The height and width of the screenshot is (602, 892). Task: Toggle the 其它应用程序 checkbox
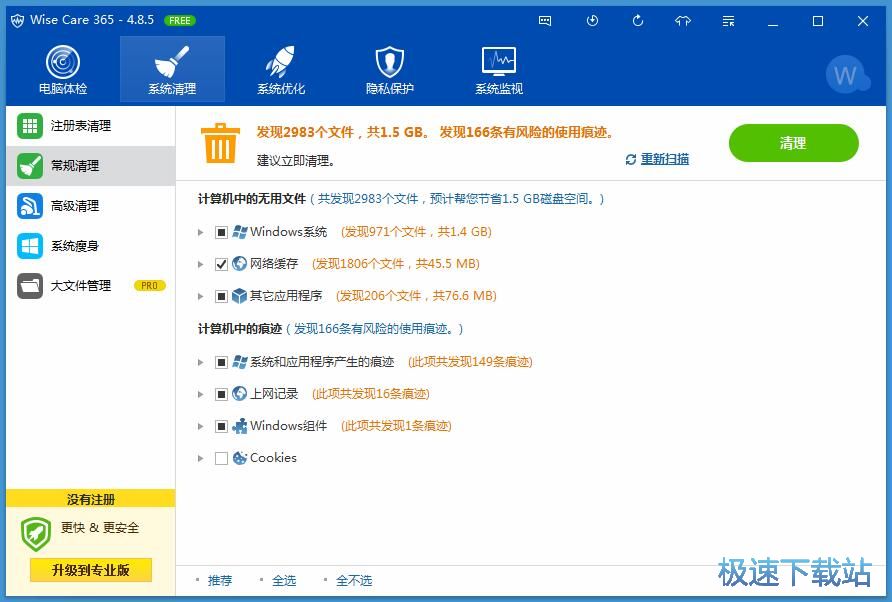221,296
